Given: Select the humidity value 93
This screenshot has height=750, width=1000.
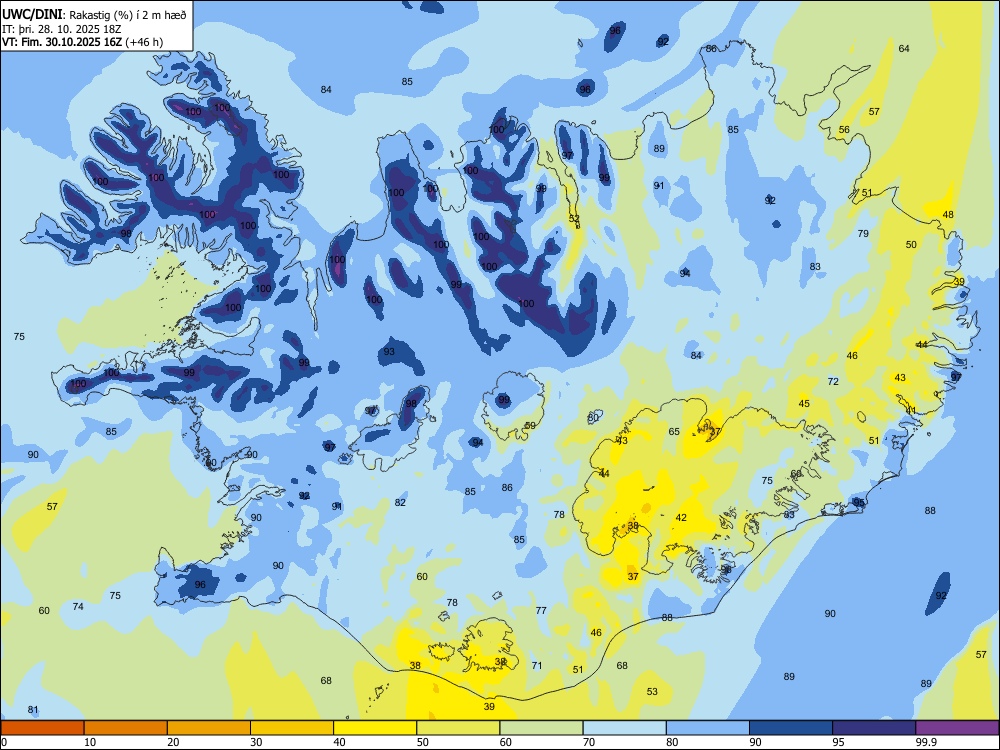Looking at the screenshot, I should pos(389,351).
